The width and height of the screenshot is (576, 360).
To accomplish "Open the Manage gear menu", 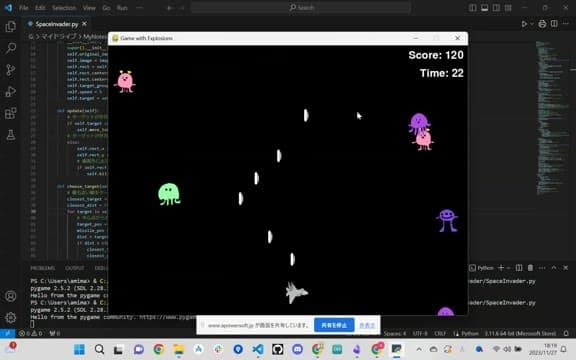I will (11, 318).
